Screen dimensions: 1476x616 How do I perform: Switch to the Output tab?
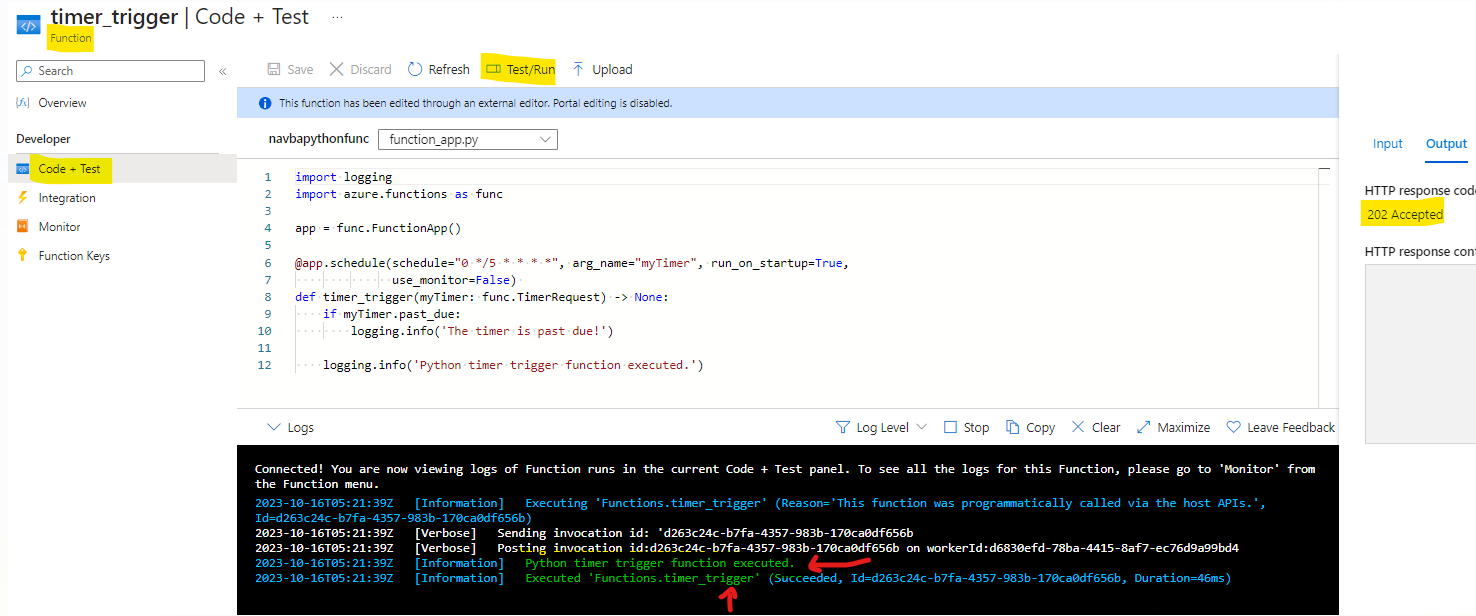(1446, 143)
